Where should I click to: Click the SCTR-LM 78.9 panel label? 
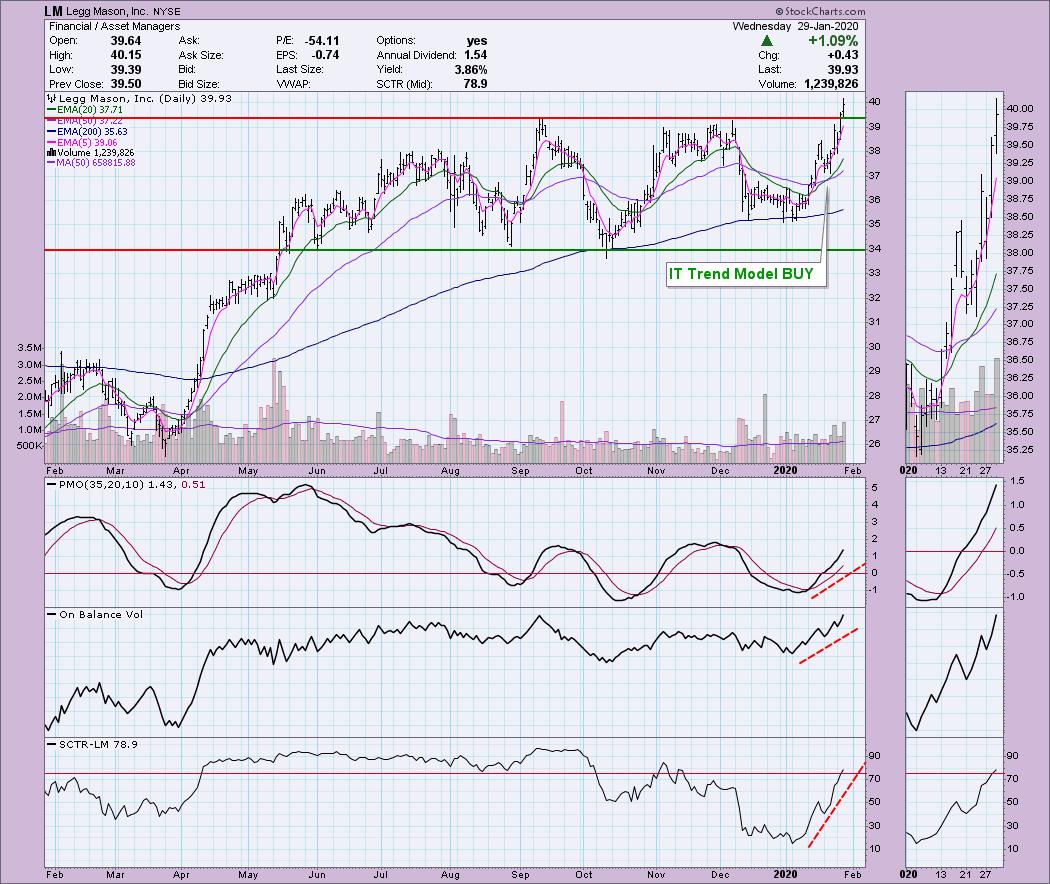click(92, 744)
